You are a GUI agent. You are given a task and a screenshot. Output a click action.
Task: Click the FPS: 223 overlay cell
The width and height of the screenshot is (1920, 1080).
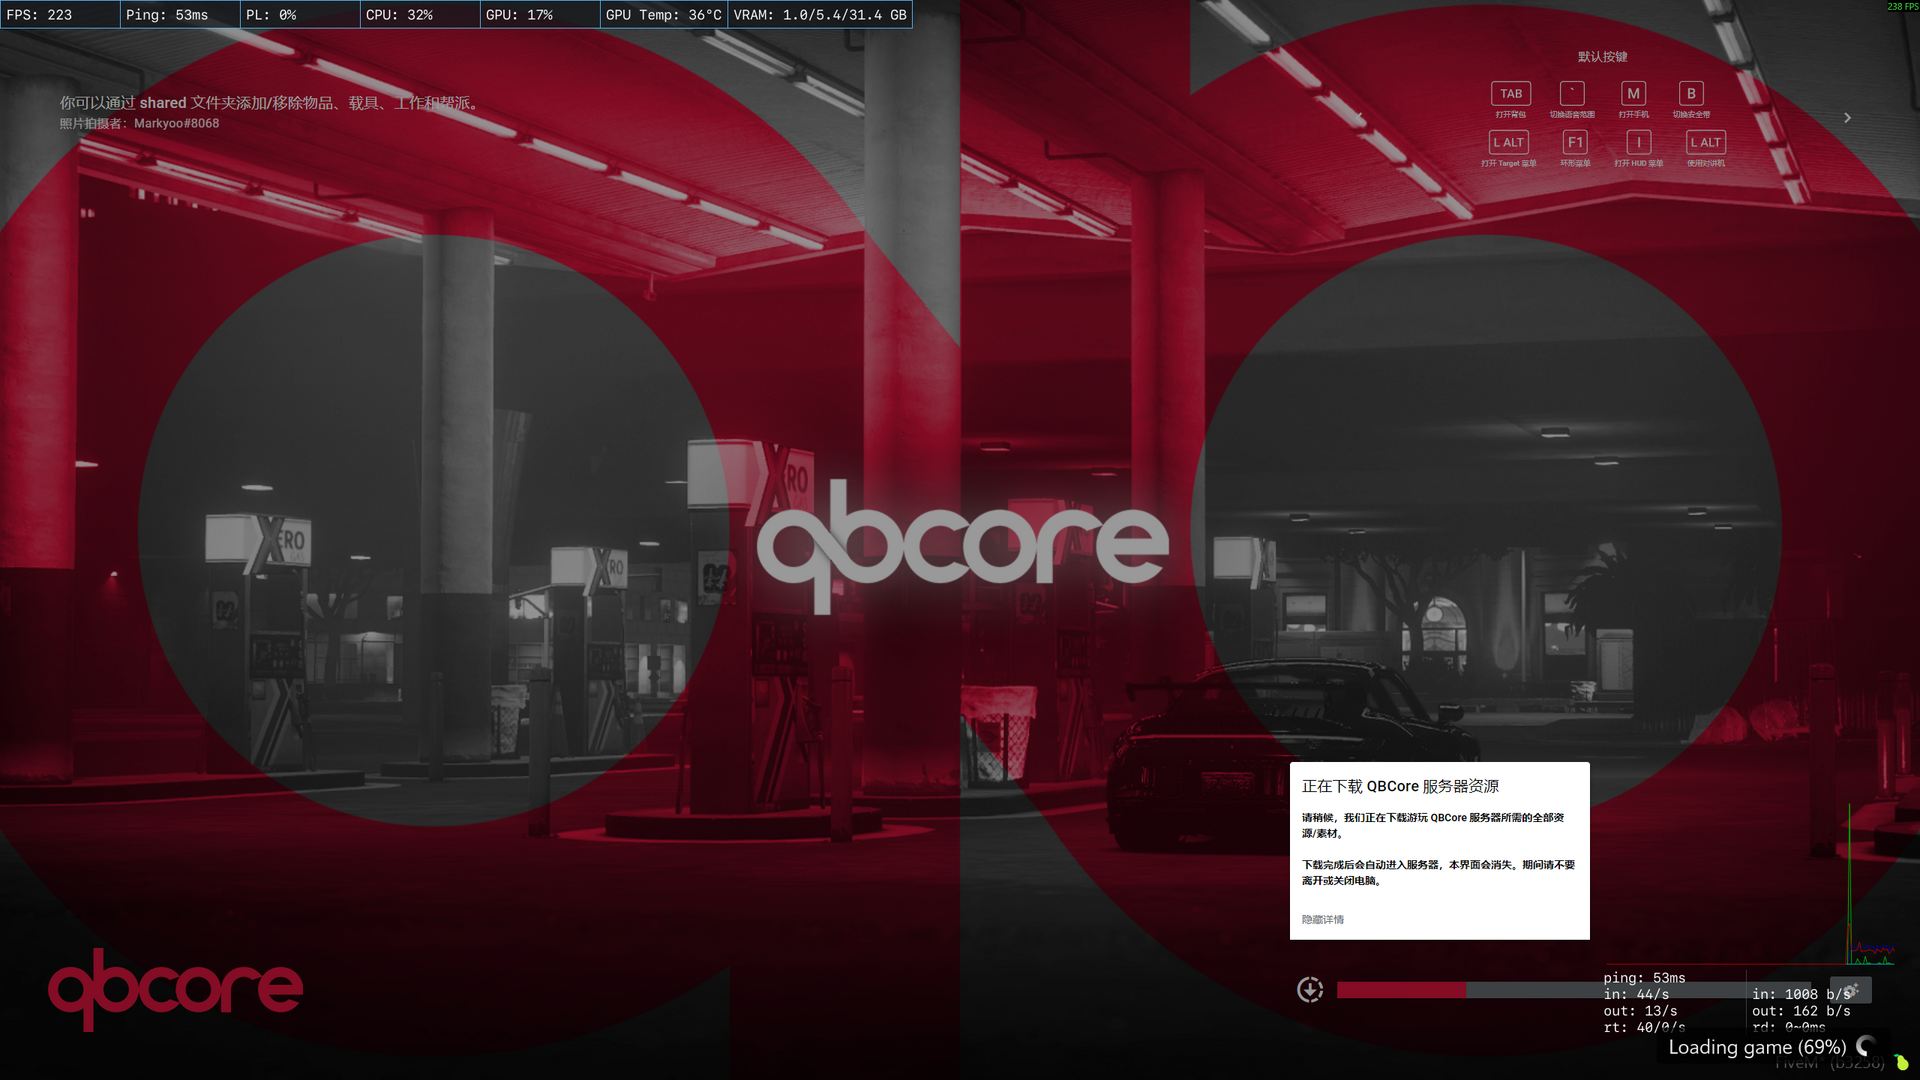coord(61,15)
